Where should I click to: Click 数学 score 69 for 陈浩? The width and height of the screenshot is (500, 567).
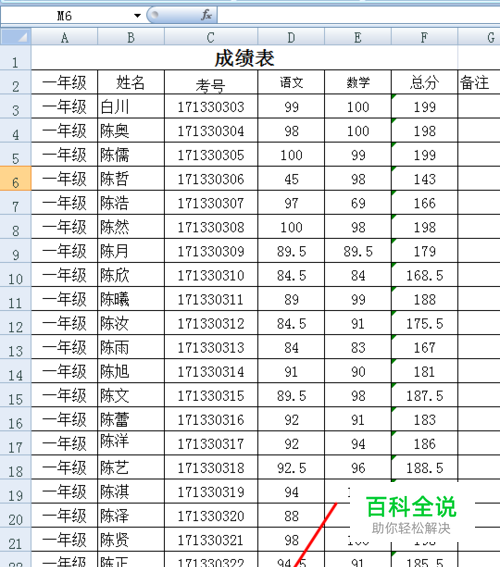(358, 203)
